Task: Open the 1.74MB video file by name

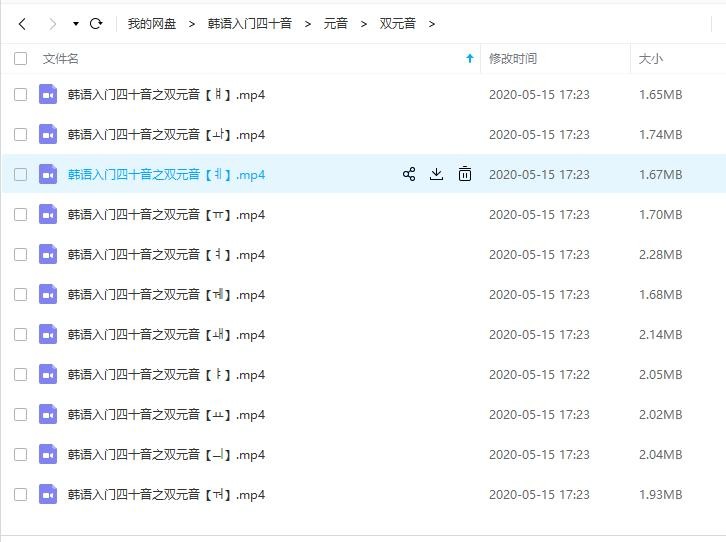Action: 166,135
